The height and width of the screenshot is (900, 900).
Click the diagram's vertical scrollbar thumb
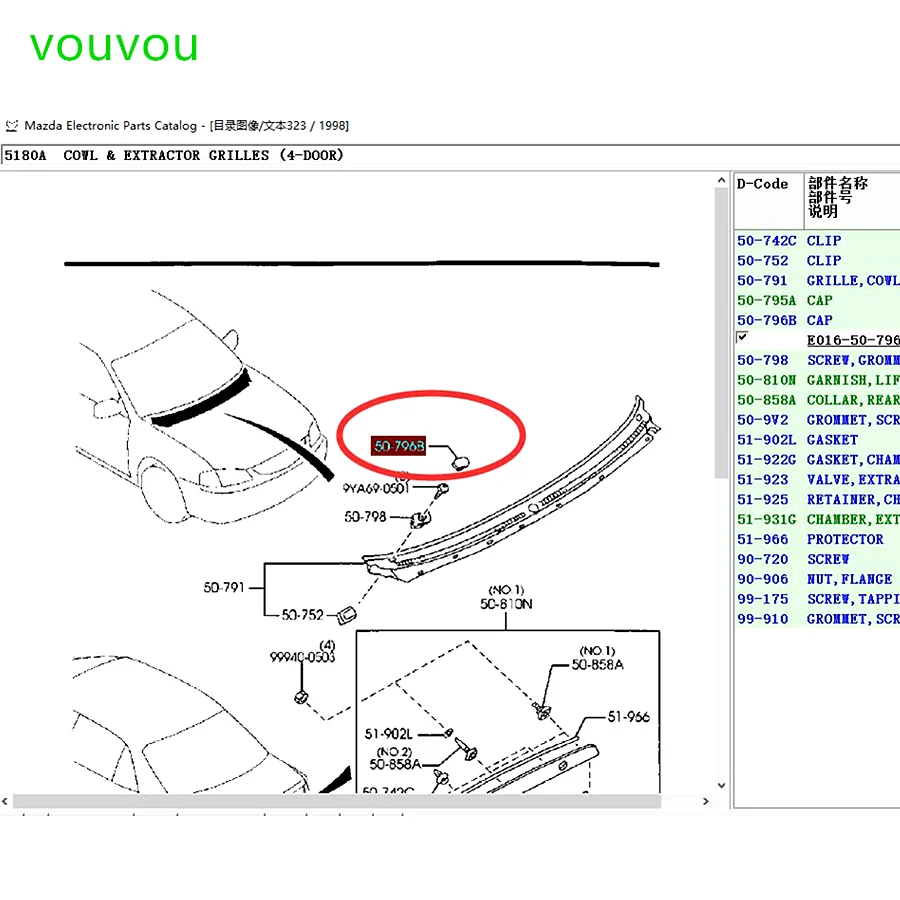tap(721, 333)
